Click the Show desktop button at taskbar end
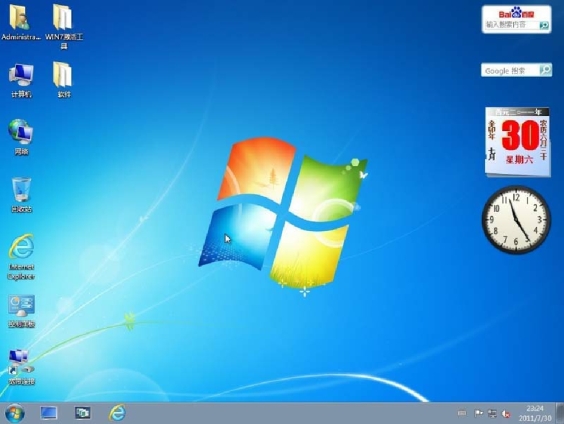564x424 pixels. [x=560, y=413]
